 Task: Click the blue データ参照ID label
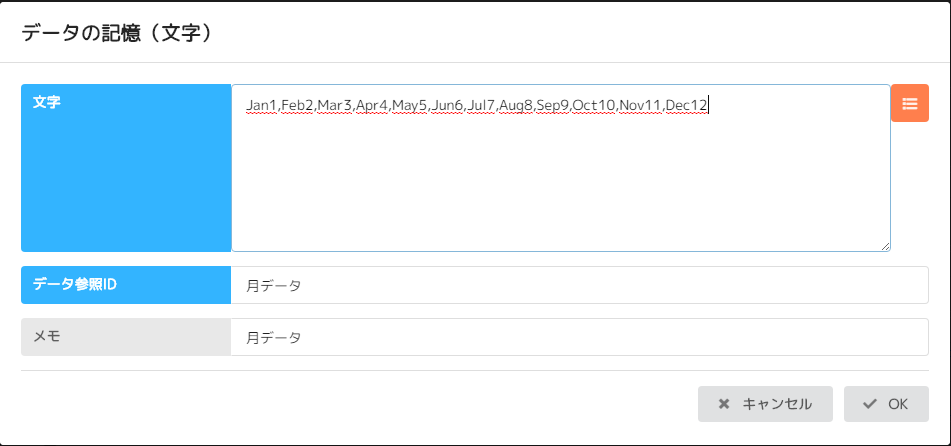pos(126,285)
